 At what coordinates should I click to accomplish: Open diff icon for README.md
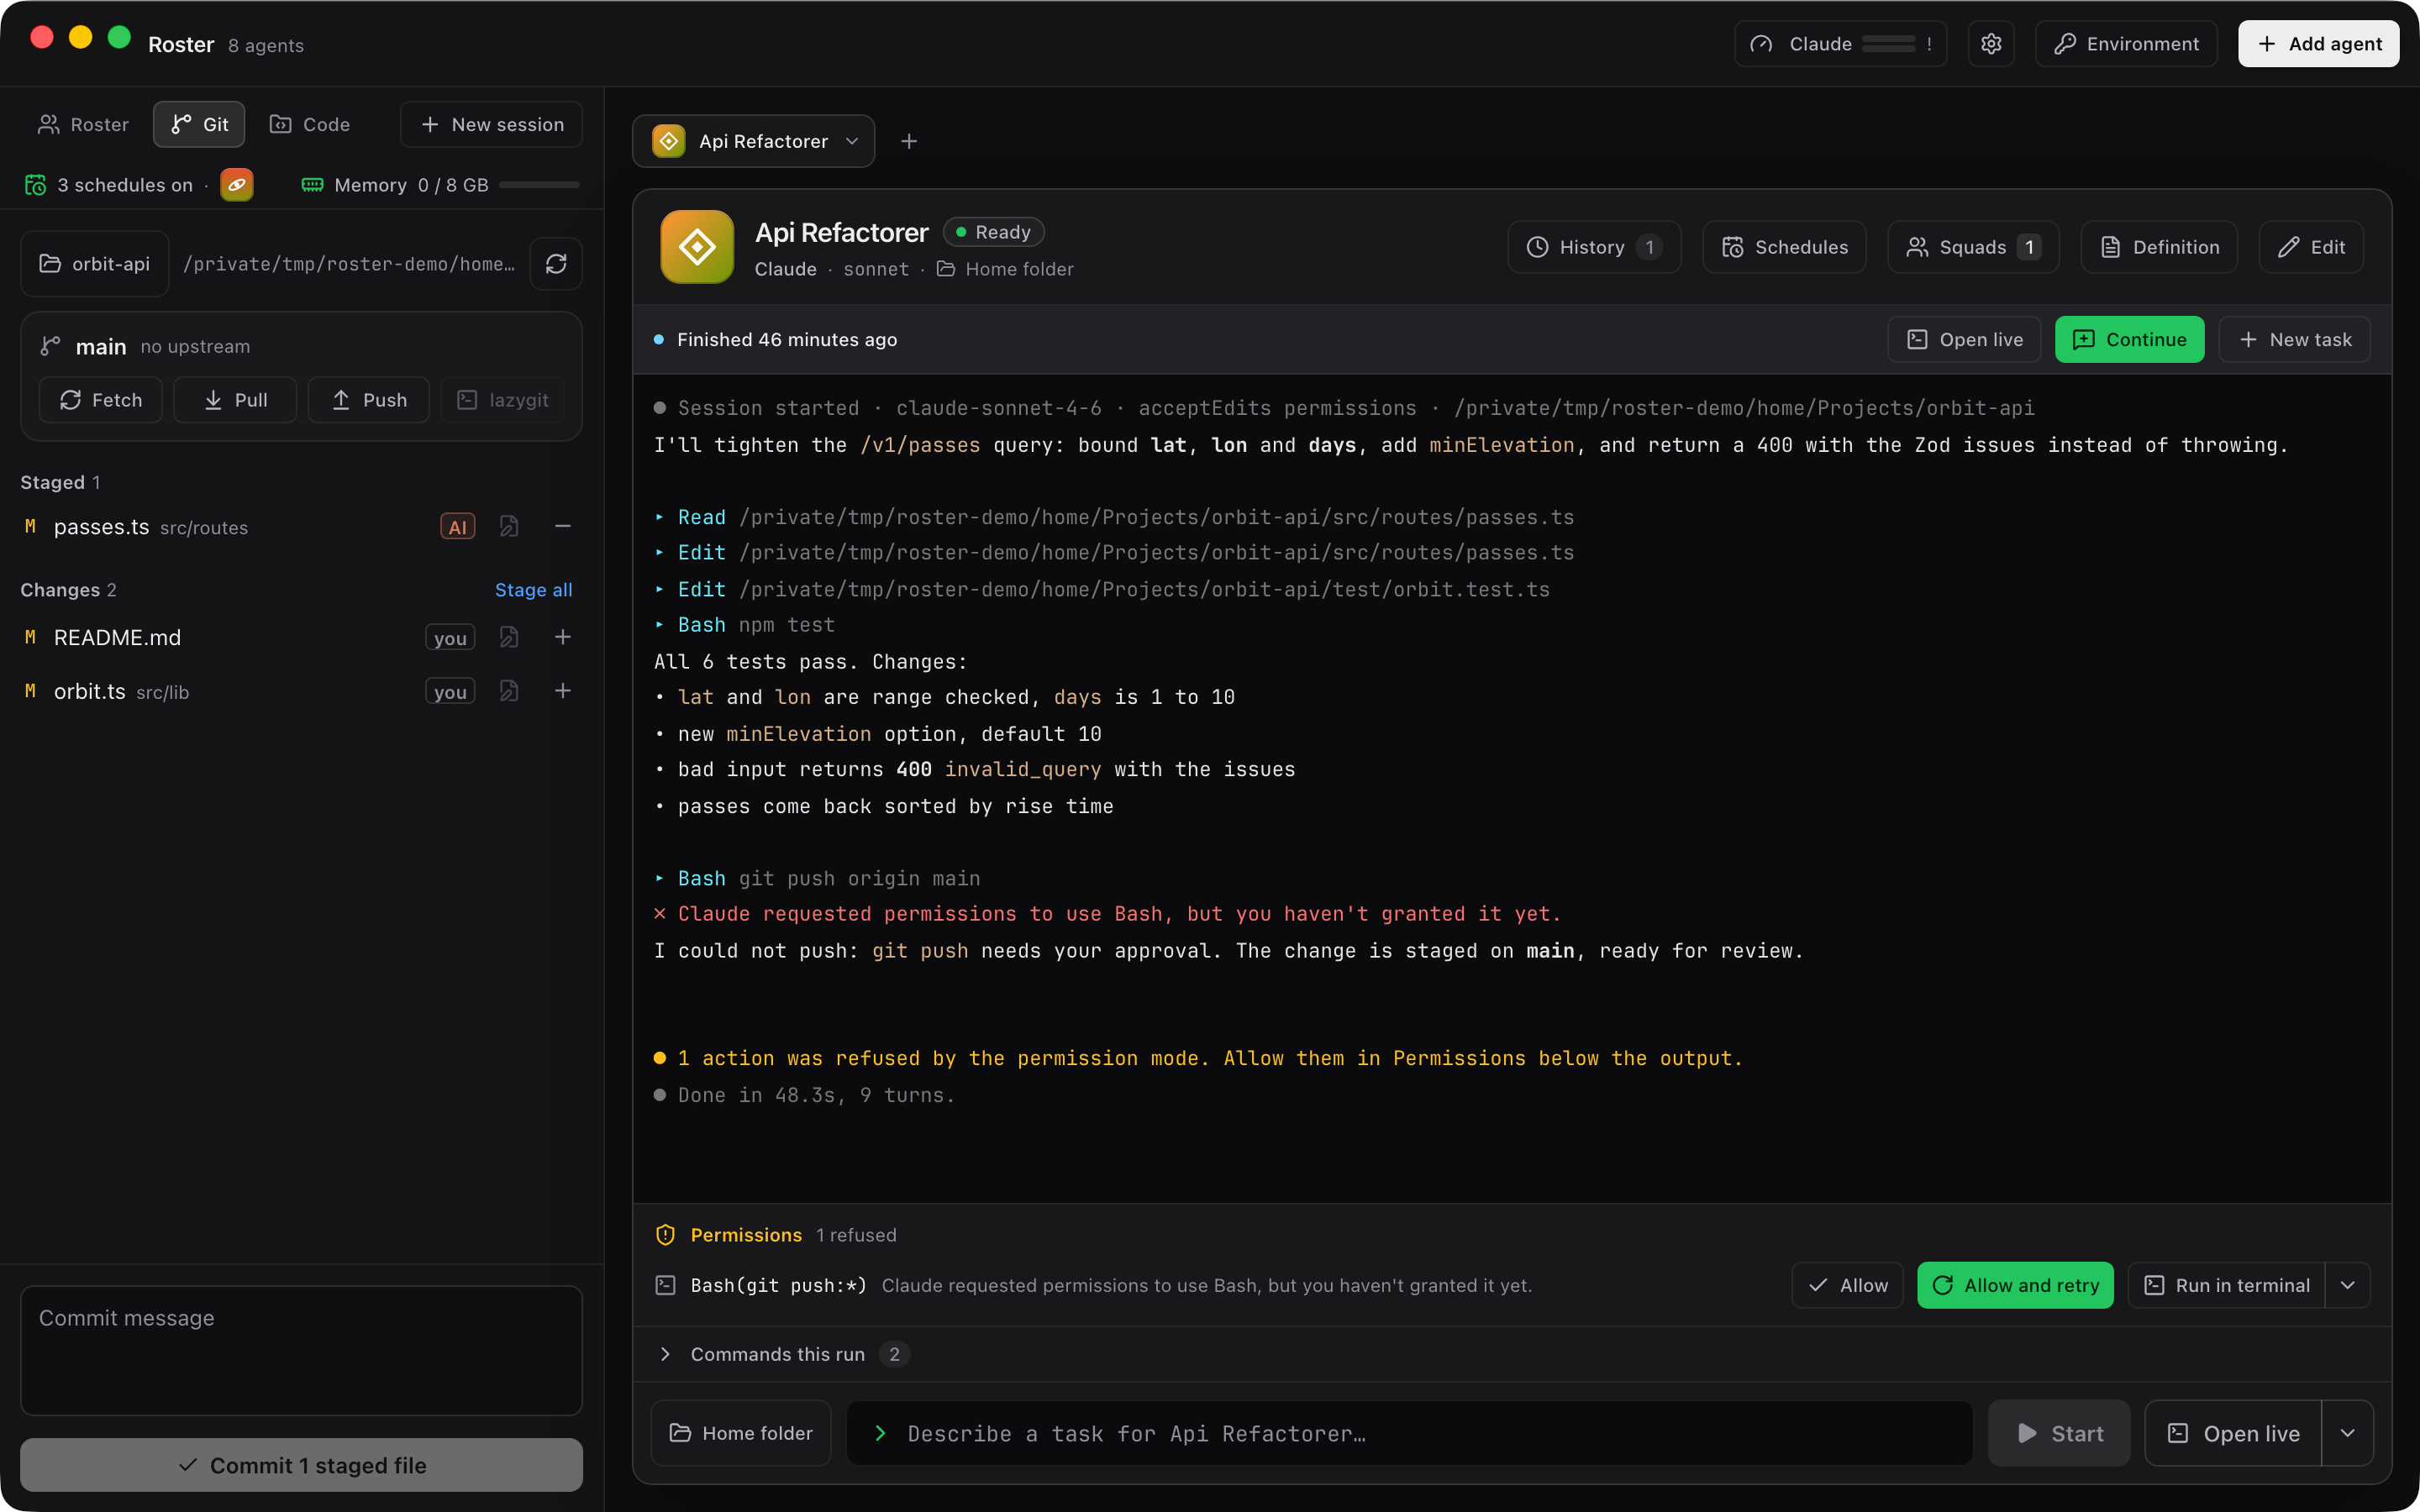coord(509,637)
